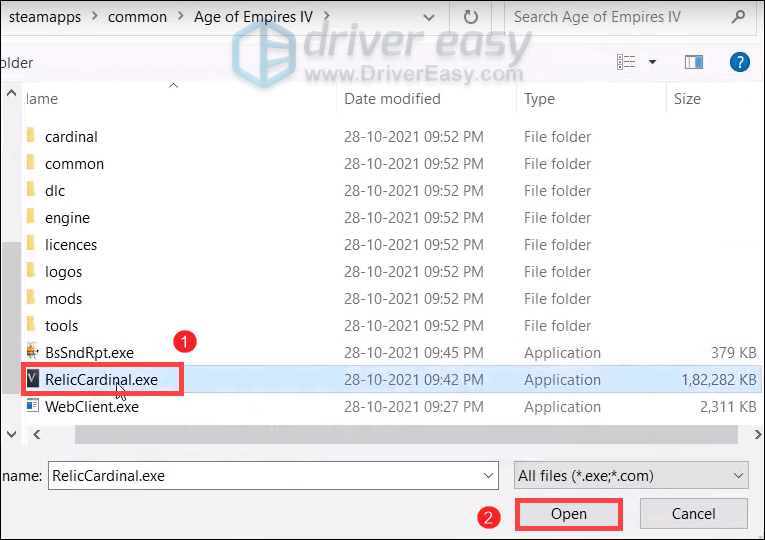Click the 2,311 KB size value
765x540 pixels.
[728, 406]
